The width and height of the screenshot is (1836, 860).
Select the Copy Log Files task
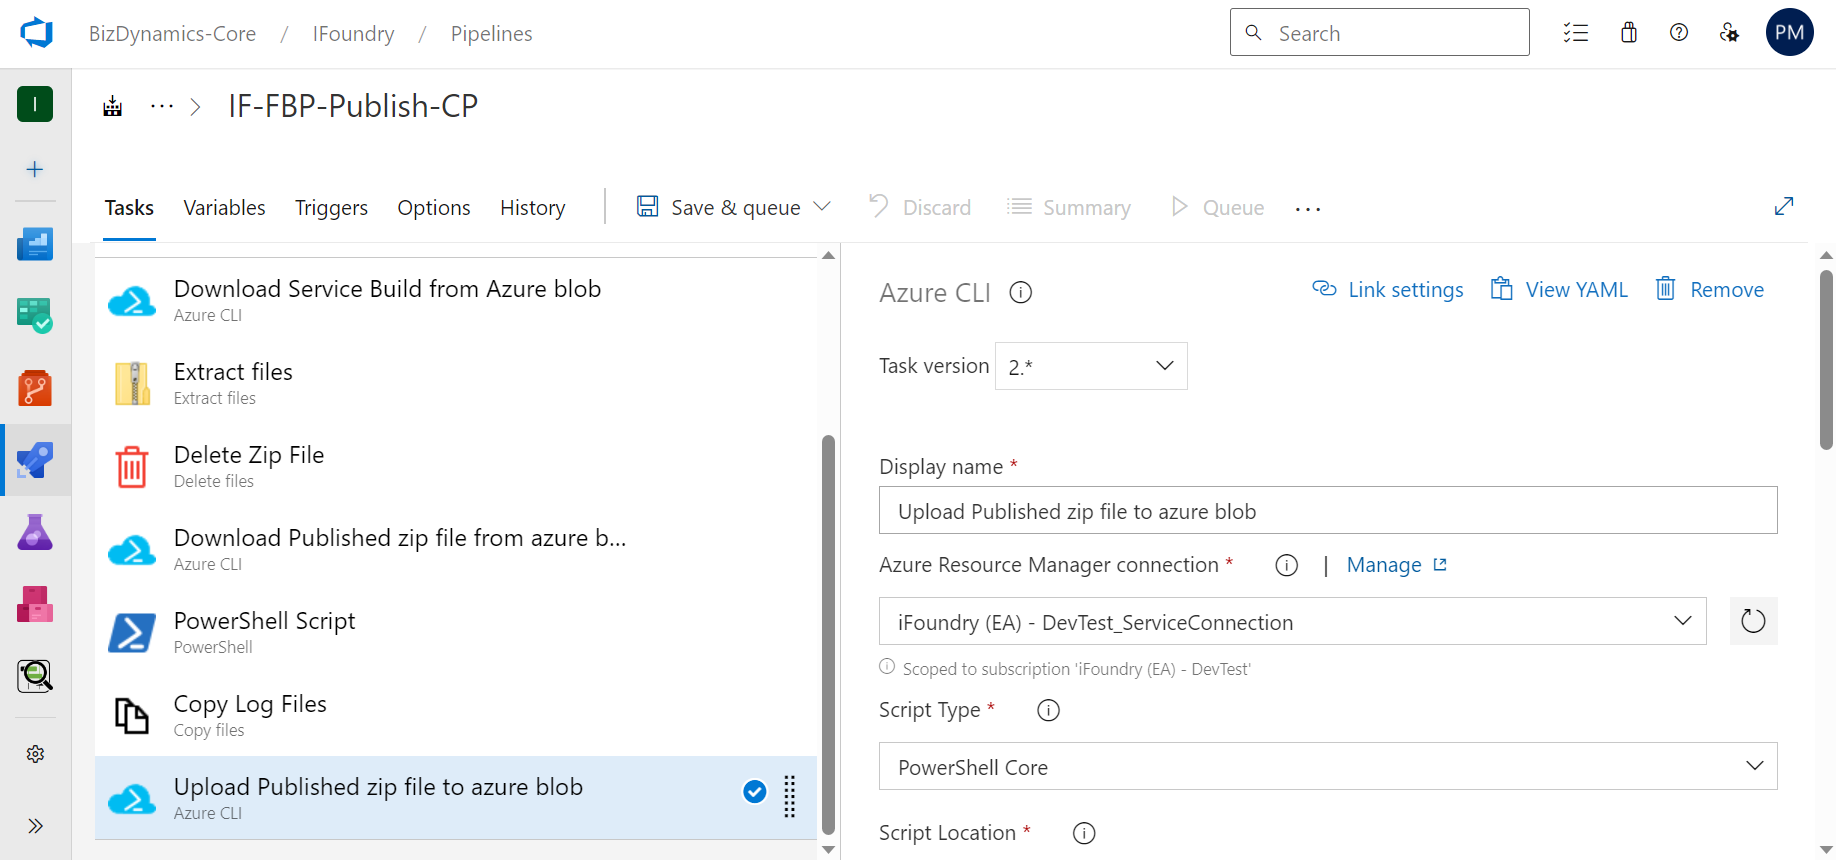coord(456,715)
